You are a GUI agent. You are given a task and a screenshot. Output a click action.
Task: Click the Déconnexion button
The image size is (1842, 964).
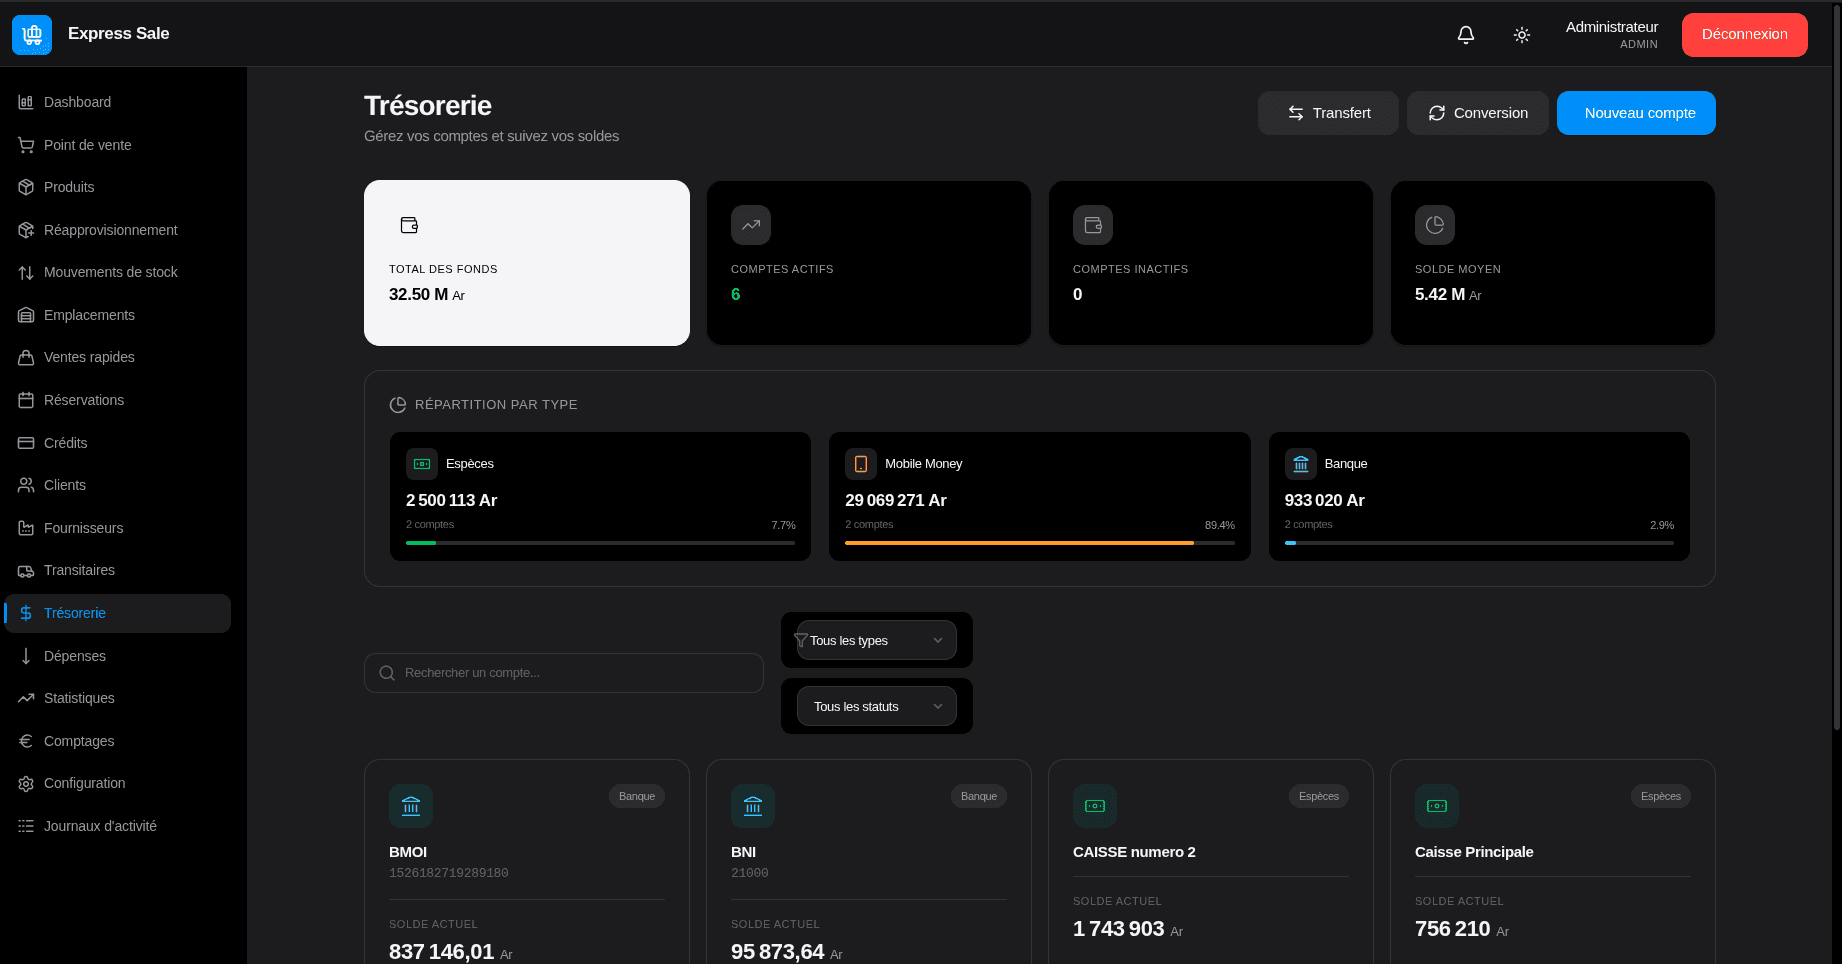pyautogui.click(x=1744, y=35)
